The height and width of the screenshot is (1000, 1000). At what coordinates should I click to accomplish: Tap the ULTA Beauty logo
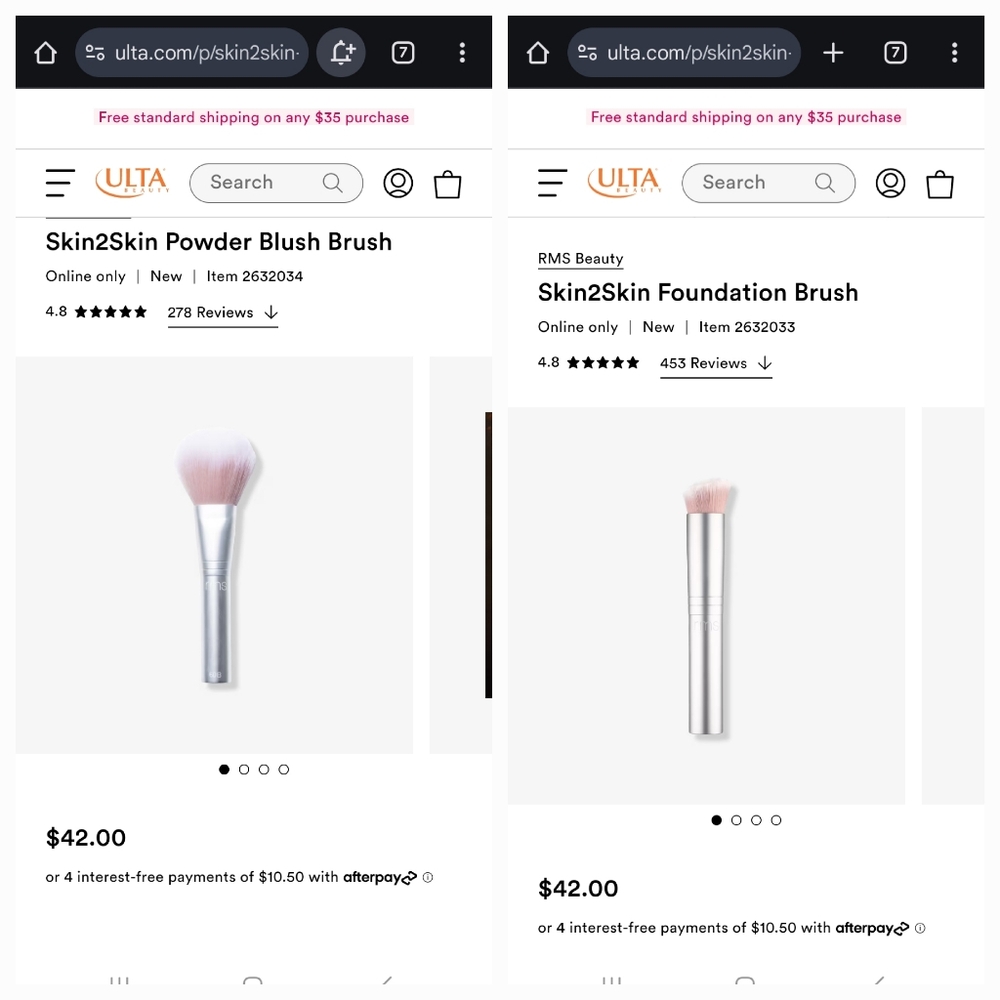[x=131, y=183]
